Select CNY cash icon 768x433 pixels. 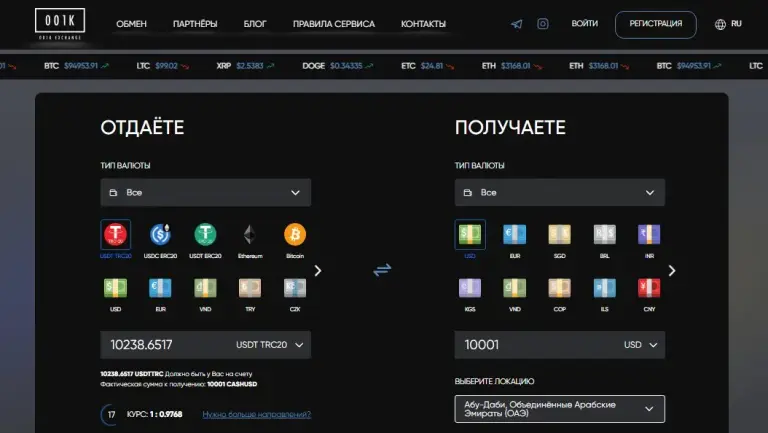point(649,288)
